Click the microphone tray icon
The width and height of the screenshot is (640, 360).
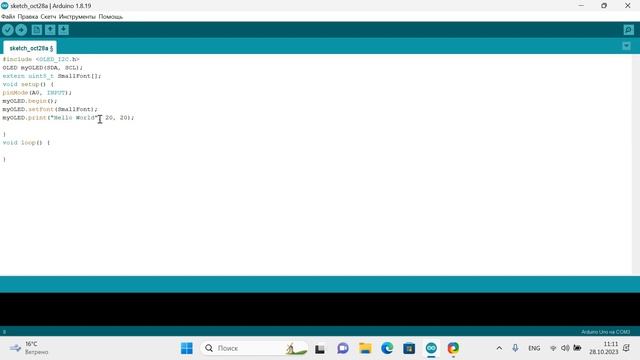[515, 348]
